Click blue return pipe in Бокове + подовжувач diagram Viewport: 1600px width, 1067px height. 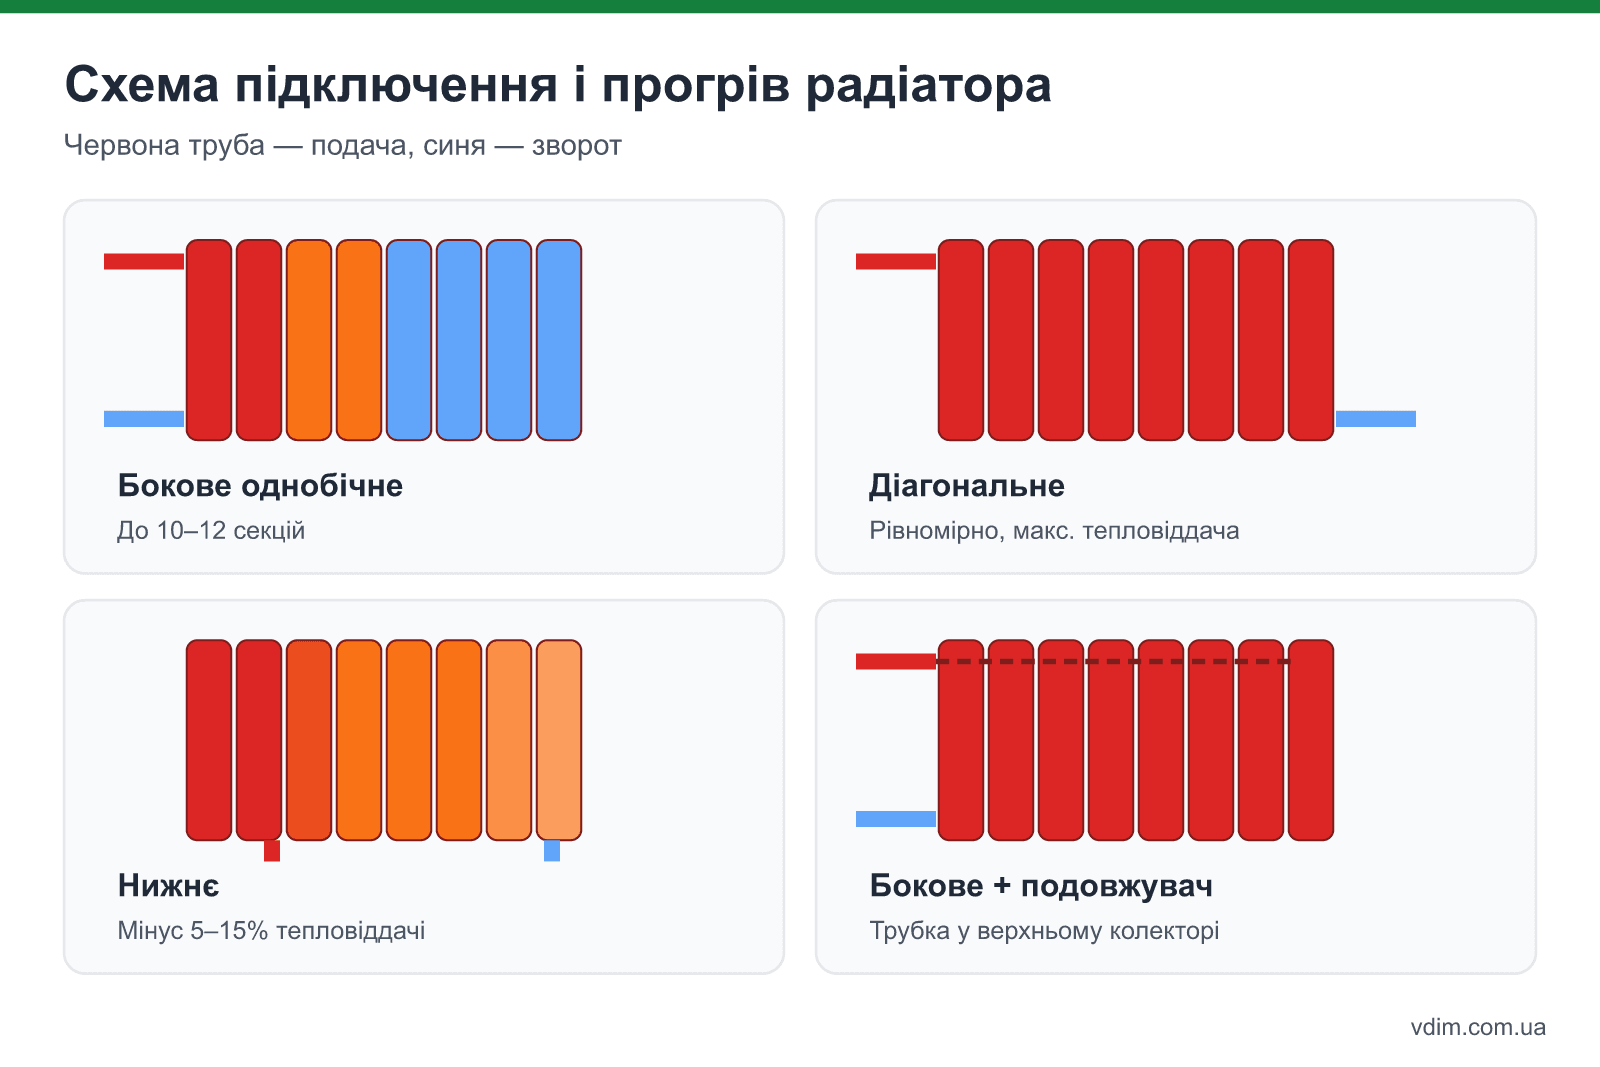pos(896,819)
